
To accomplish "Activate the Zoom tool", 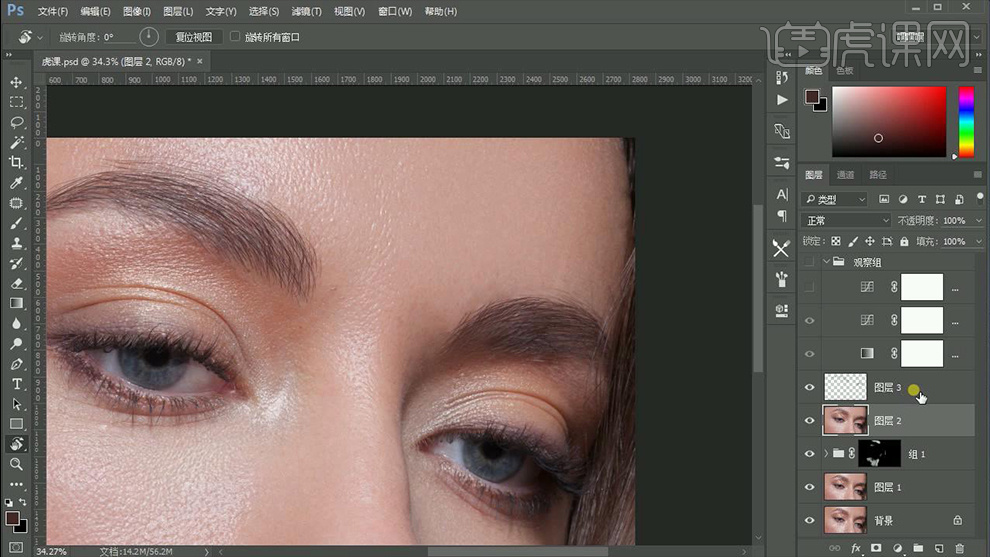I will point(16,464).
